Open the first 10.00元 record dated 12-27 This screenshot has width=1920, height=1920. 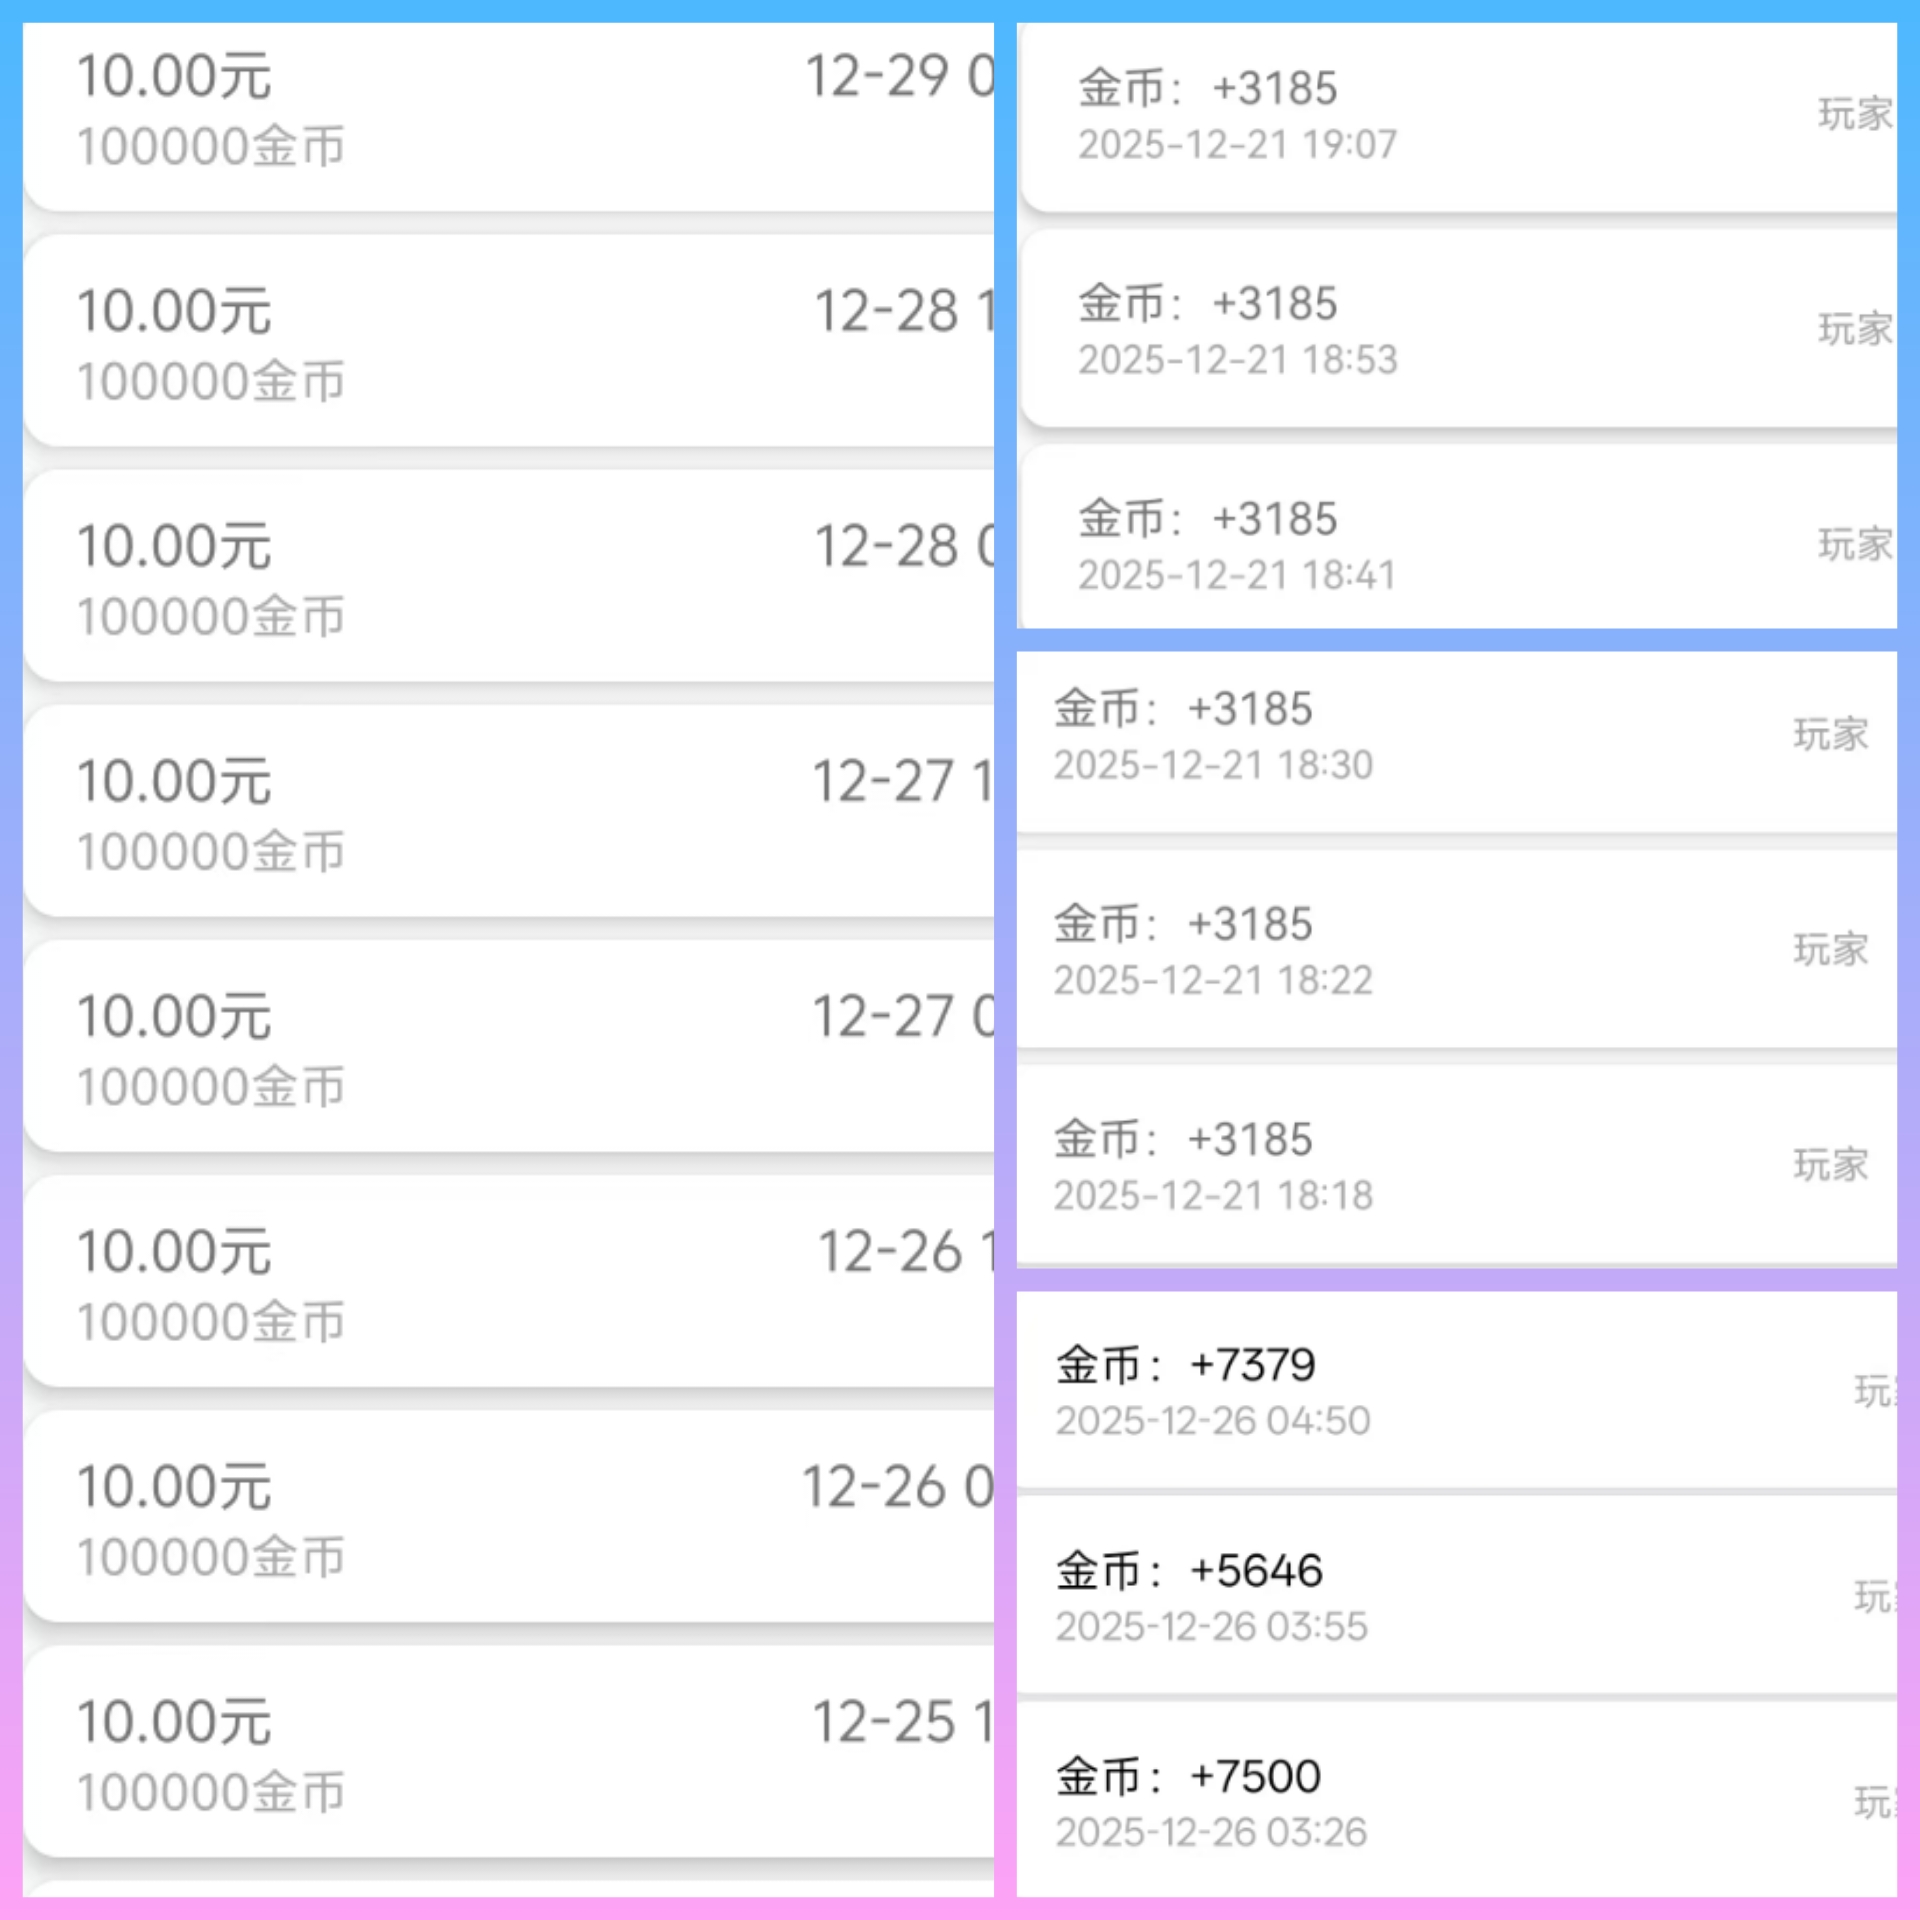point(510,813)
